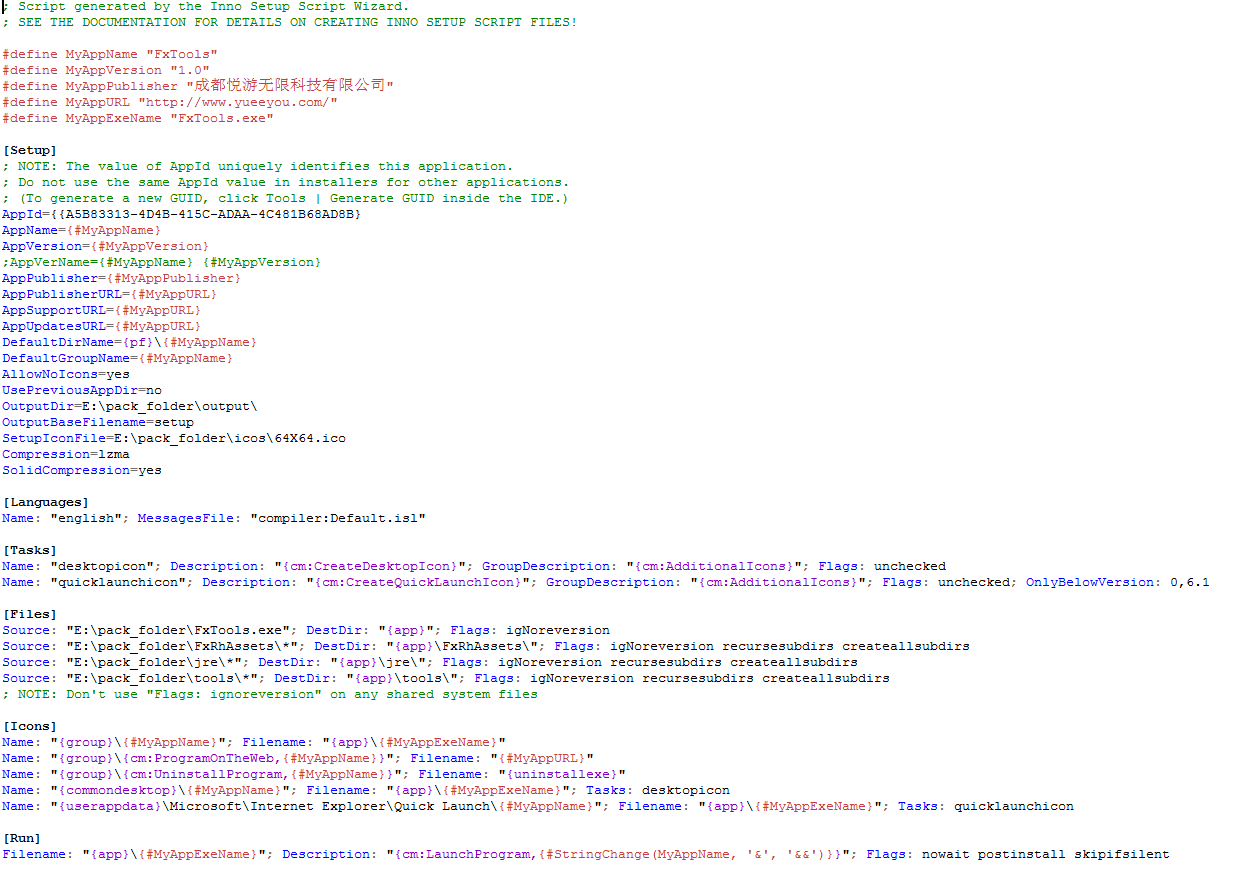Screen dimensions: 1236x872
Task: Click the DefaultDirName={pf}\{#MyAppName} line
Action: 130,342
